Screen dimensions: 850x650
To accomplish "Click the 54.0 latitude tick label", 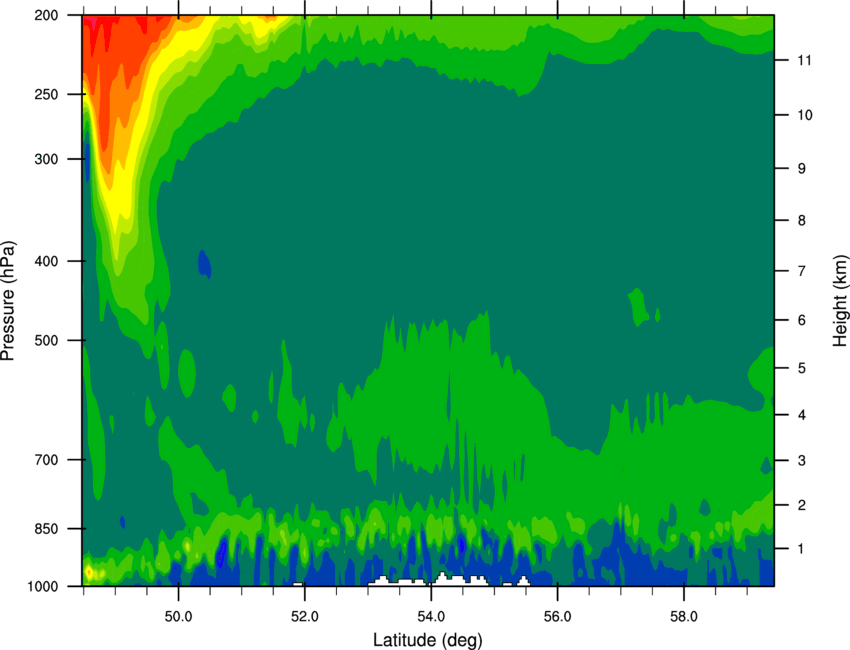I will click(x=431, y=617).
